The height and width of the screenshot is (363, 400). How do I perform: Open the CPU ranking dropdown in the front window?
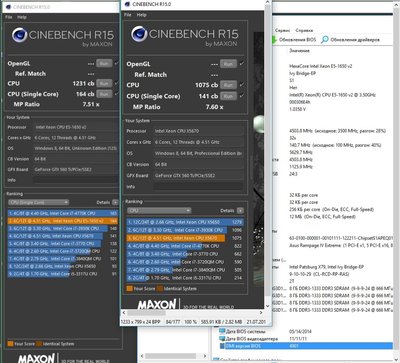coord(159,211)
